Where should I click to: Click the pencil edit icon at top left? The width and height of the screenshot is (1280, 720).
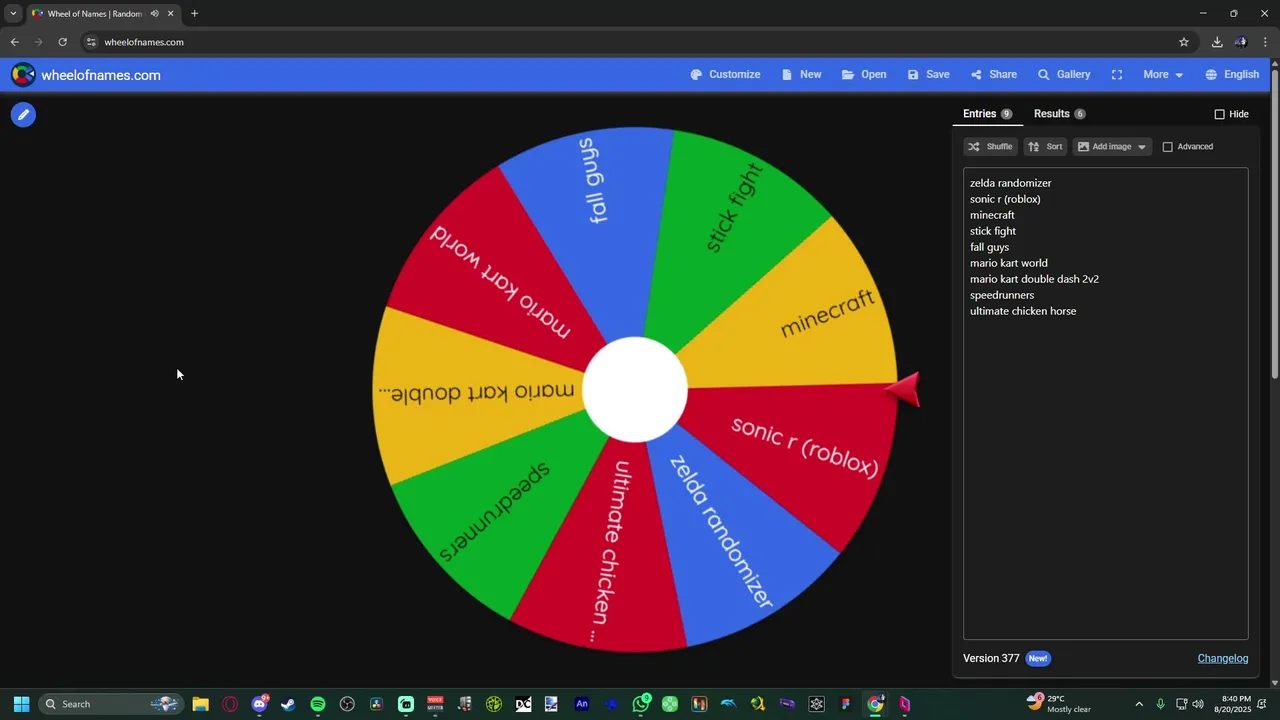click(23, 115)
